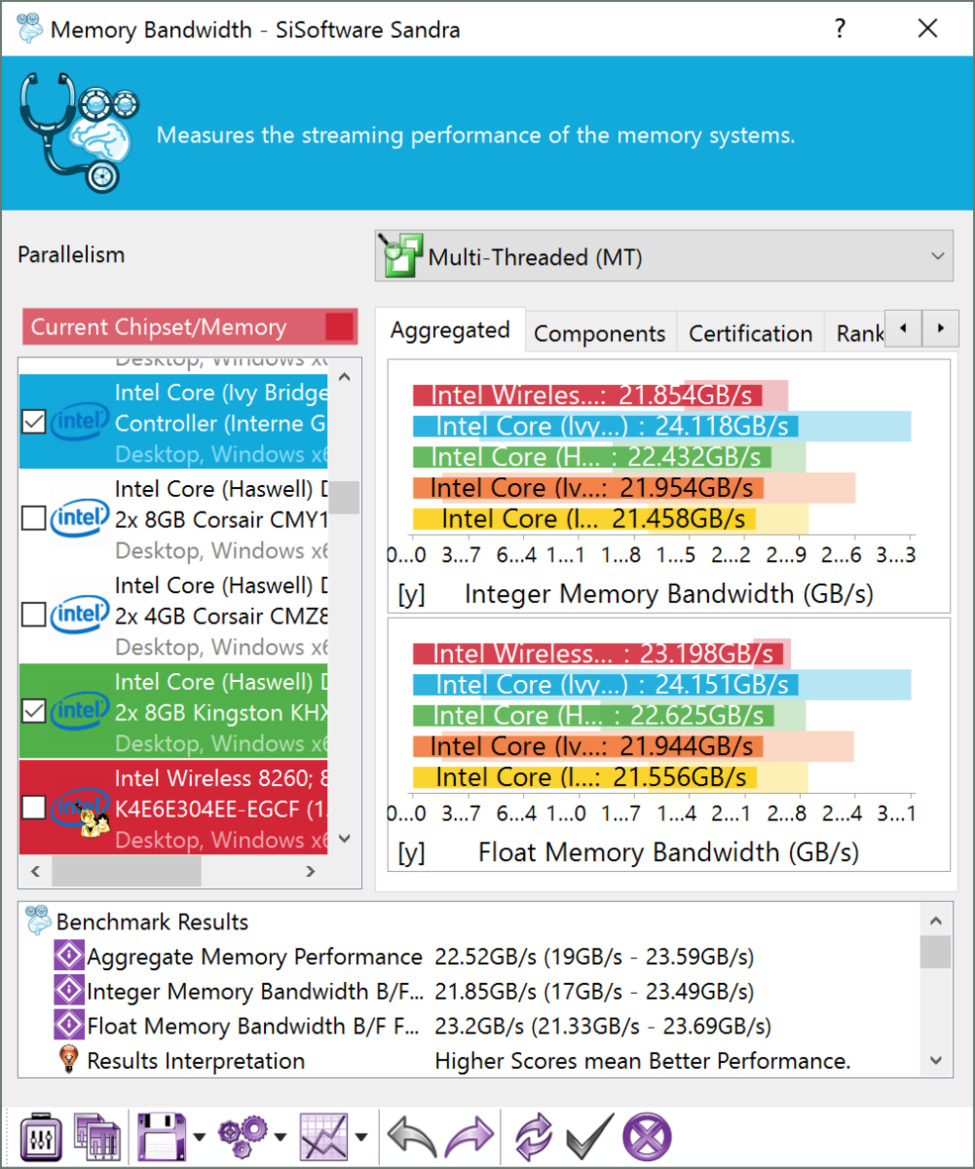
Task: Click the value '22.52GB/s (19GB/s - 23.59GB/s)'
Action: tap(594, 957)
